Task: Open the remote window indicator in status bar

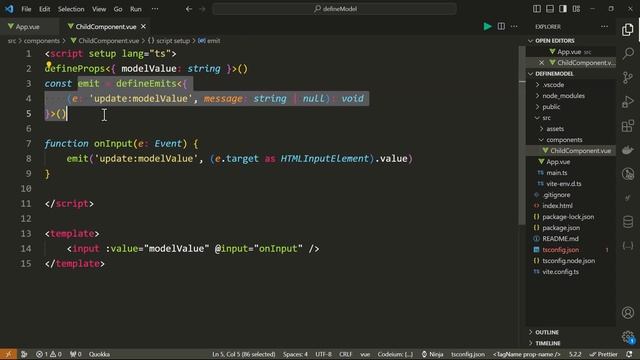Action: (x=8, y=354)
